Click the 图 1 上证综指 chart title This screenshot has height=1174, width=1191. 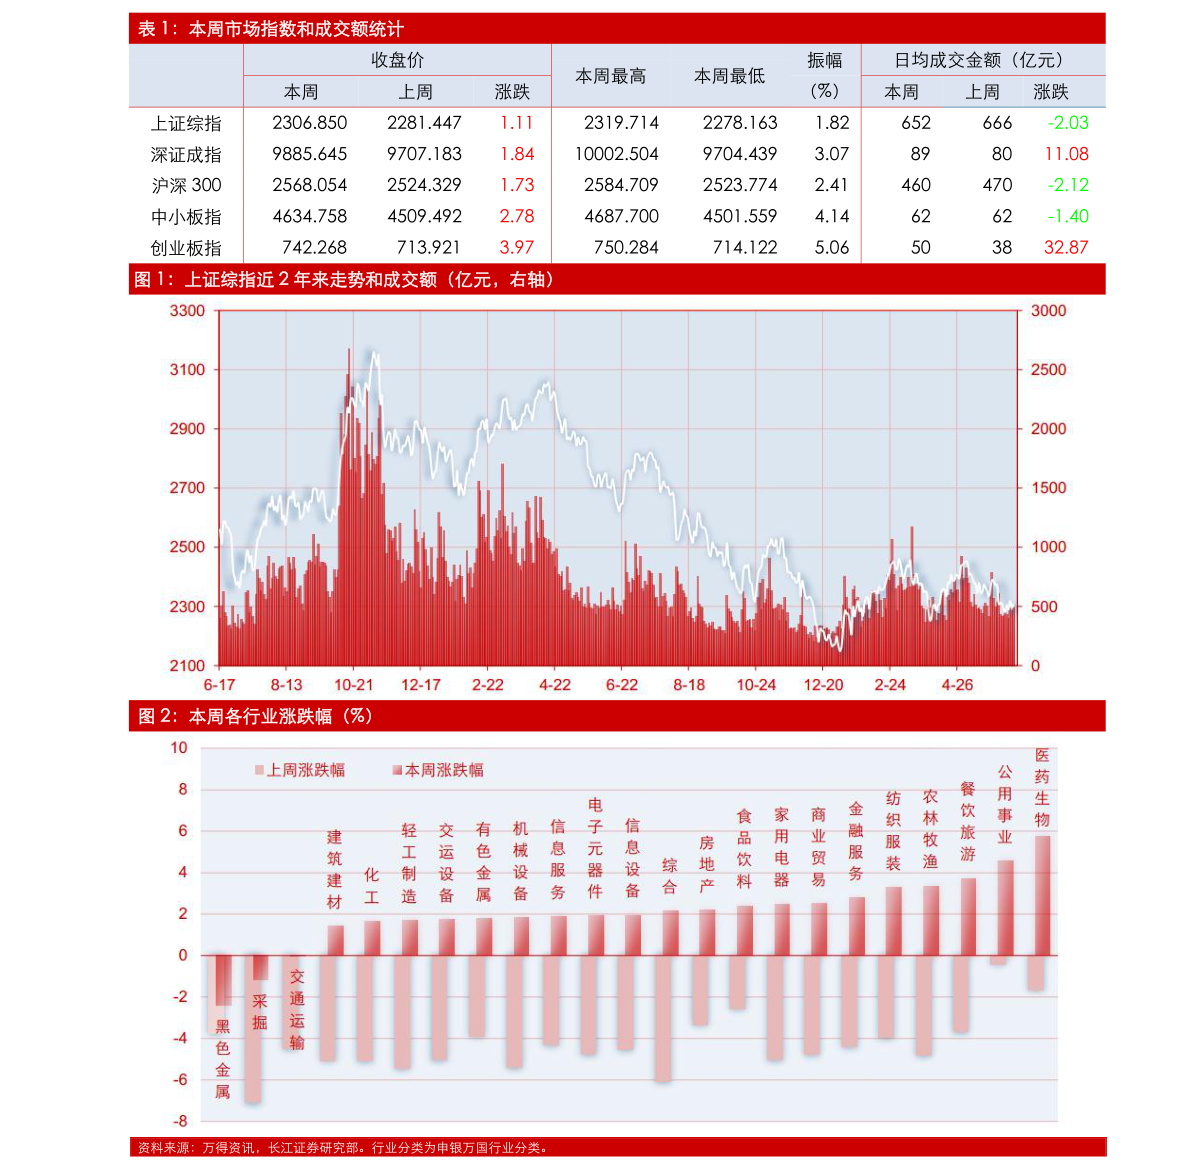click(x=344, y=280)
